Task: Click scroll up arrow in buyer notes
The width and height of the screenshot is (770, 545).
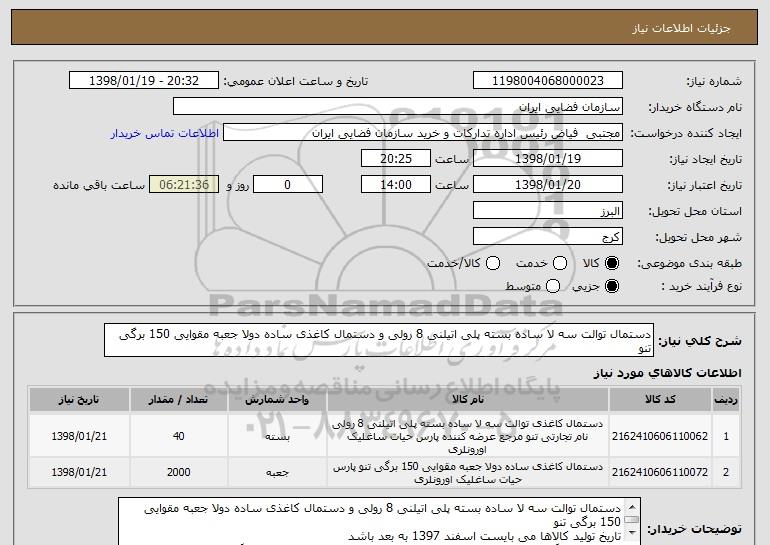Action: pos(632,507)
